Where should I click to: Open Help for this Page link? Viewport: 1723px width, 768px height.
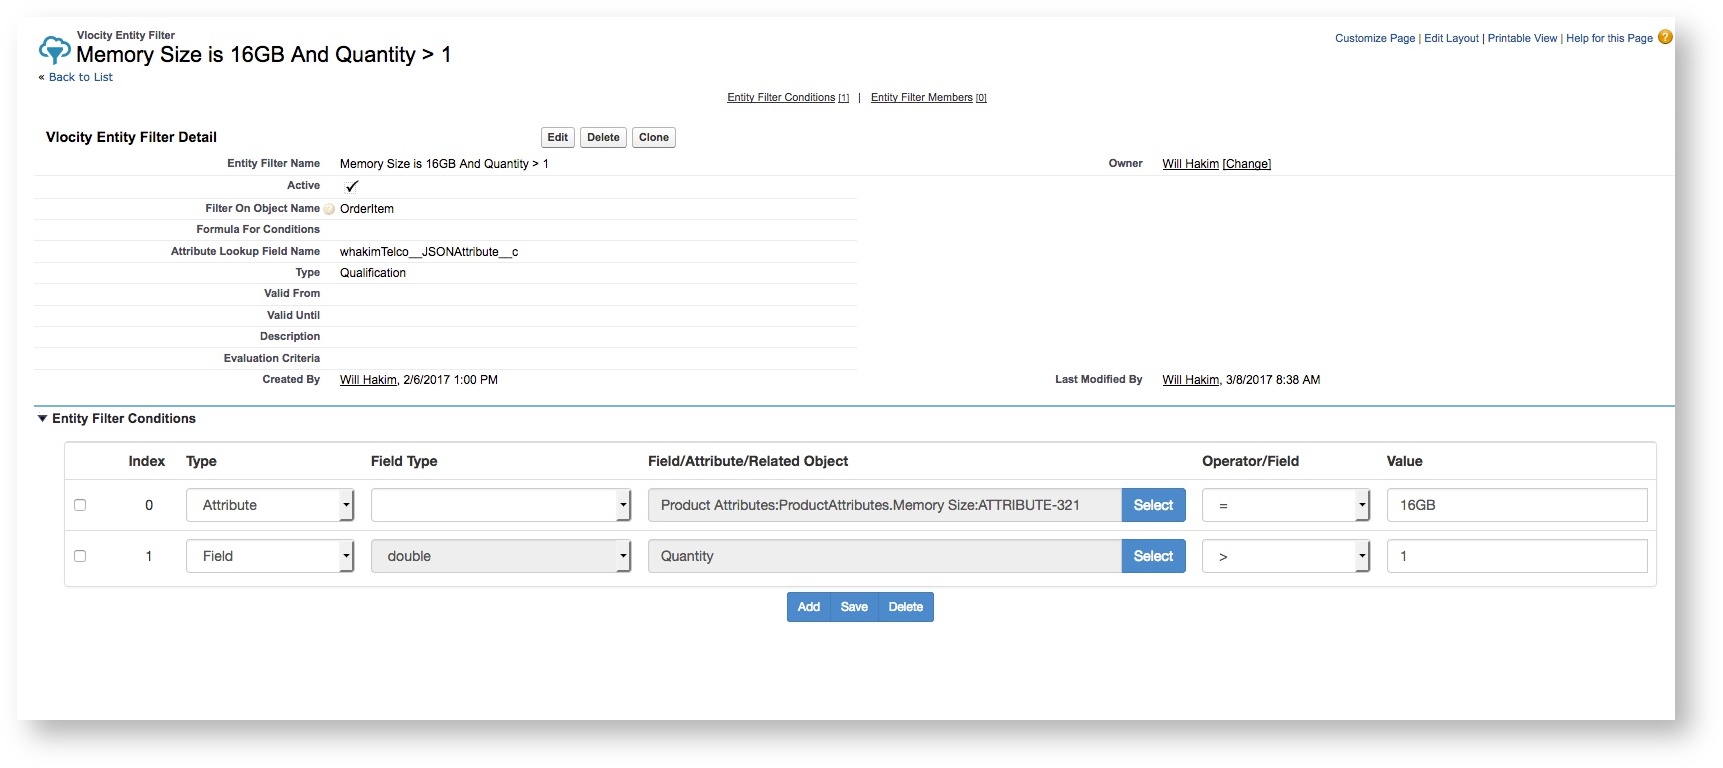1609,38
